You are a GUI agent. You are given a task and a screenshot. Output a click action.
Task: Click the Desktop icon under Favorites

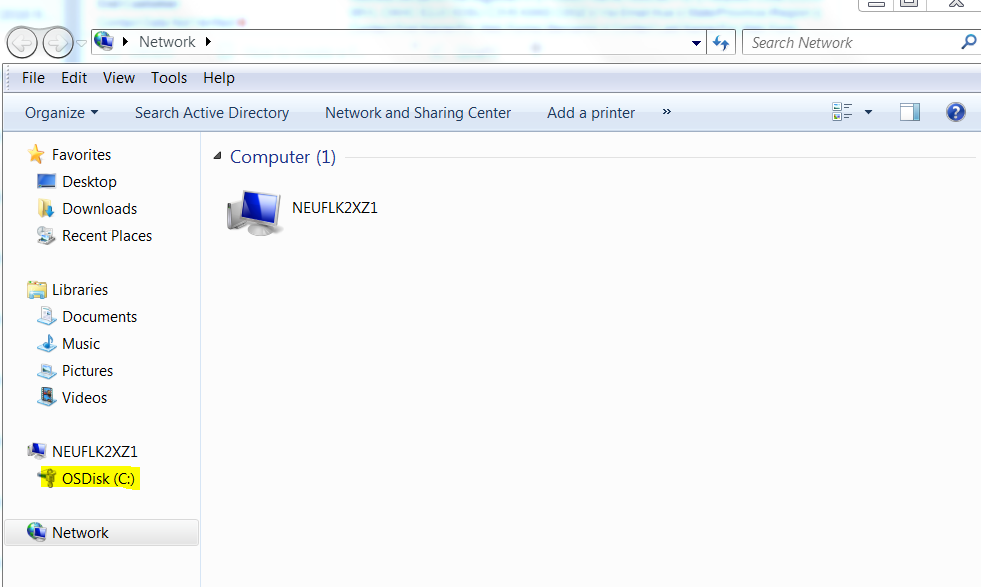click(x=46, y=181)
